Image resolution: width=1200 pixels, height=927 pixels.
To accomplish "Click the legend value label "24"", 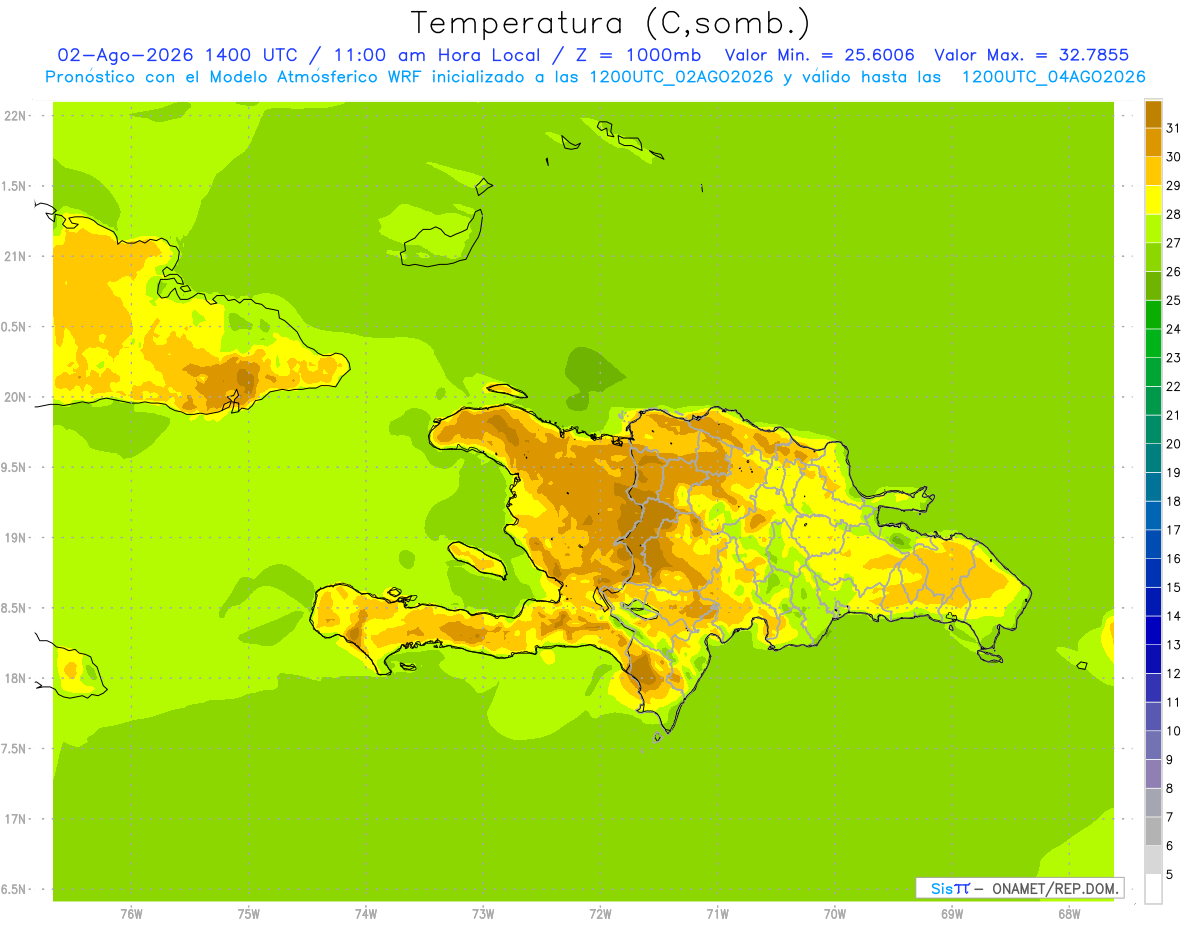I will [x=1173, y=329].
